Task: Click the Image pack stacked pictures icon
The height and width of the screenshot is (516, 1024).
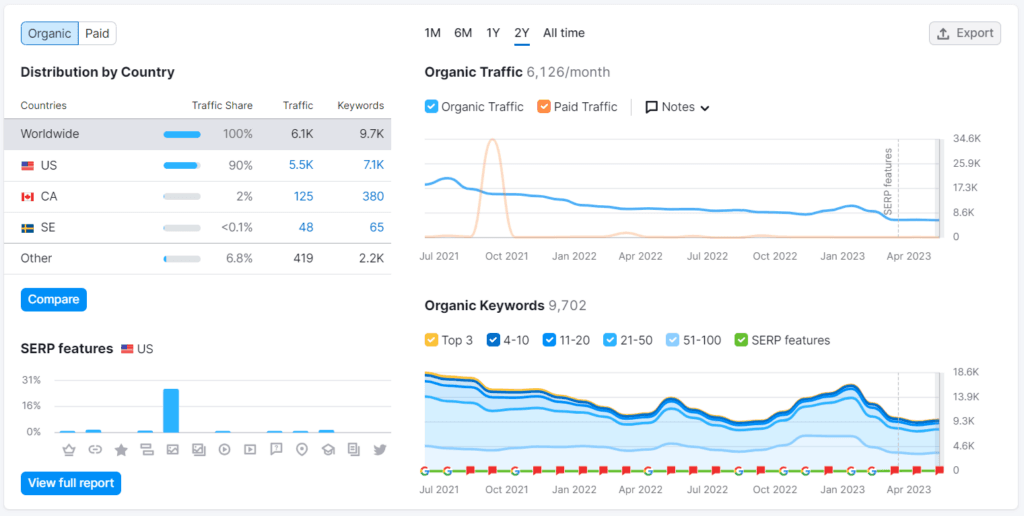Action: coord(199,449)
